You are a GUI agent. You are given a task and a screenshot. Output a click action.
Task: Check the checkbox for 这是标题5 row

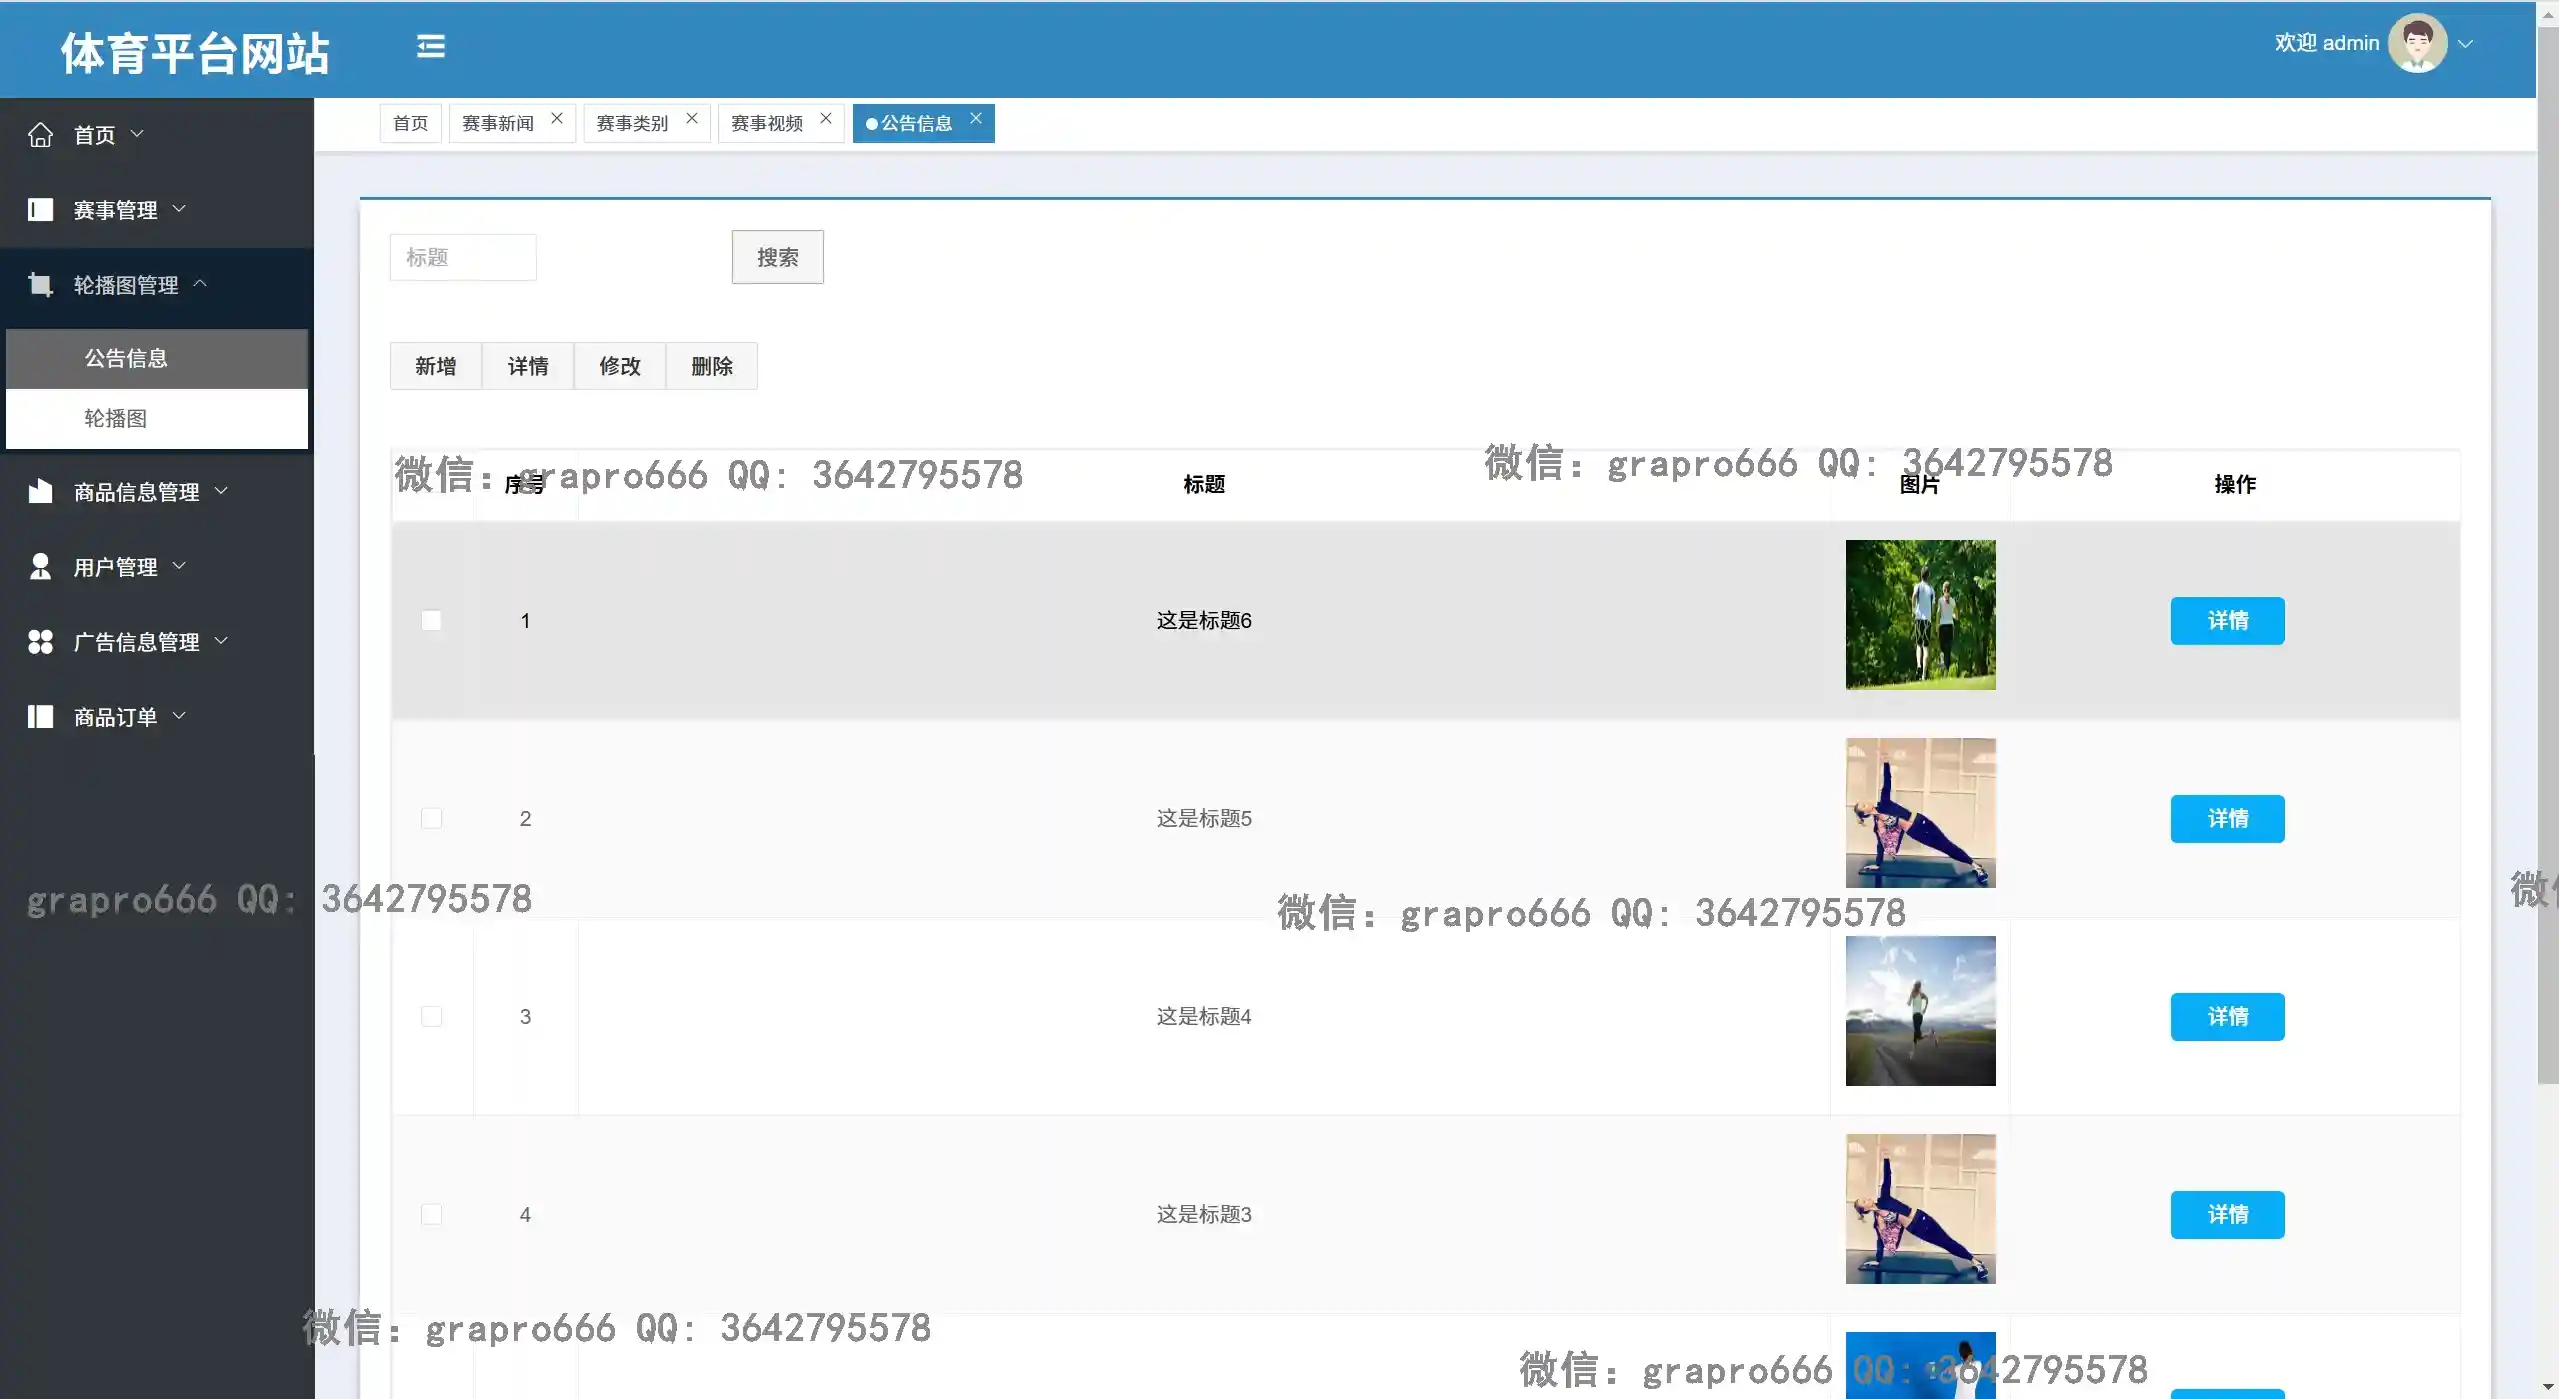click(432, 817)
